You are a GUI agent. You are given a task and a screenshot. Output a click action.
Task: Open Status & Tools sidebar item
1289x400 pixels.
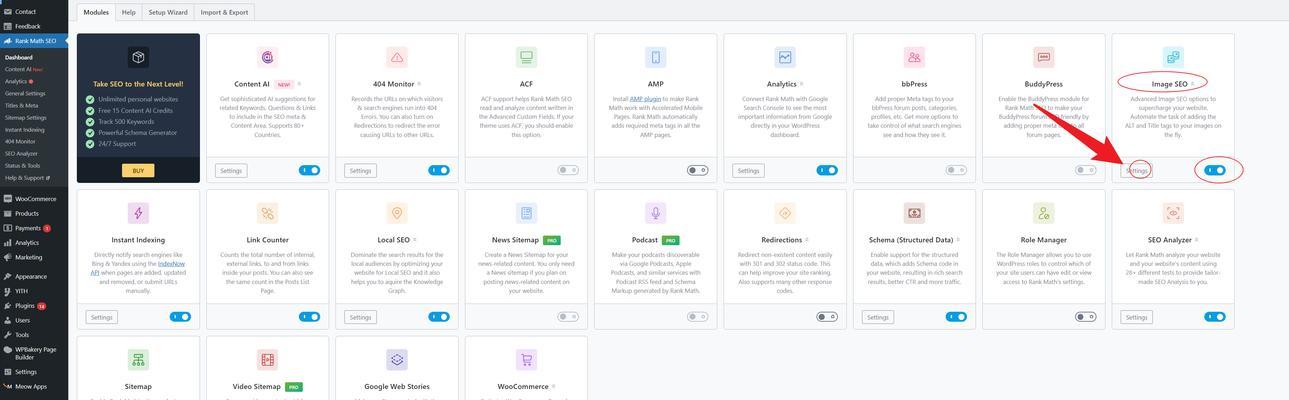[22, 165]
